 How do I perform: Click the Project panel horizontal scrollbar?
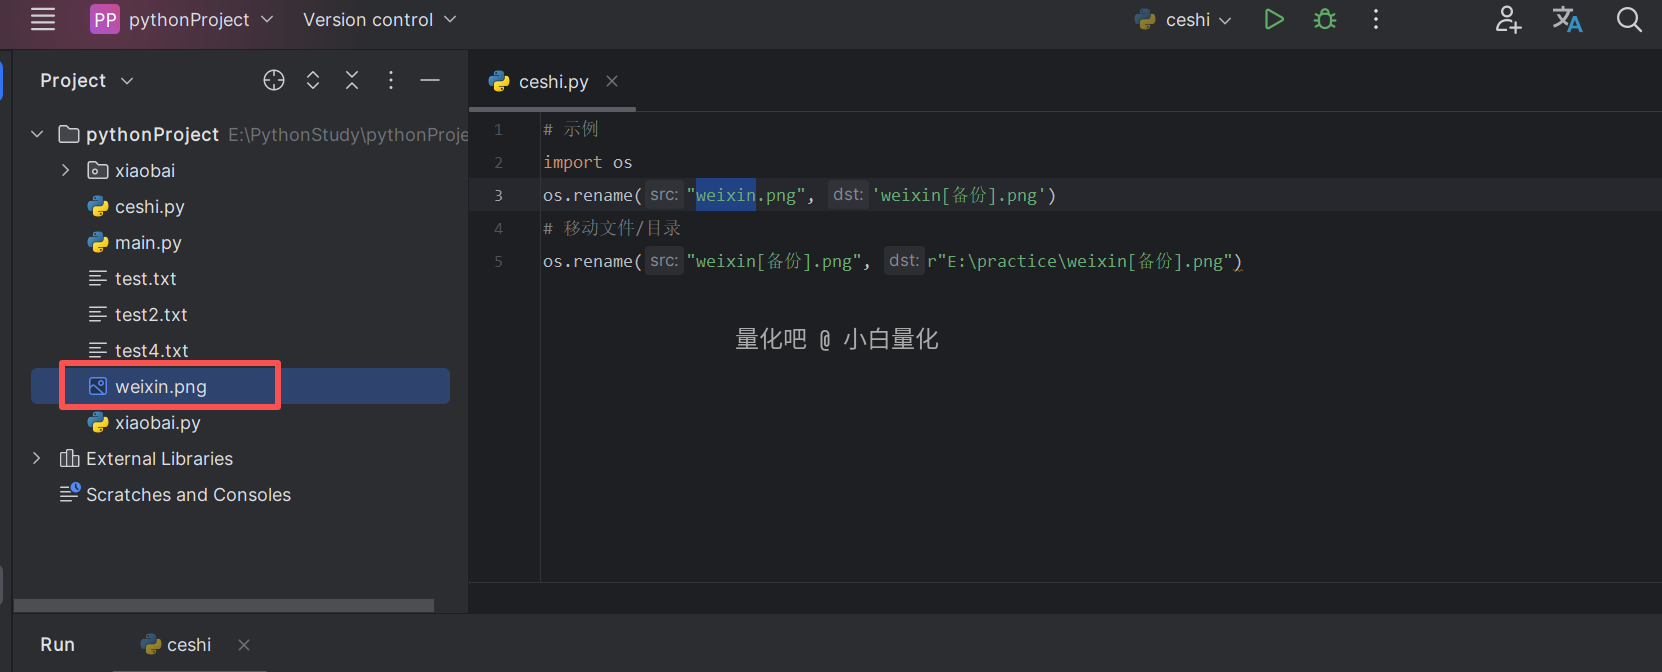click(224, 605)
